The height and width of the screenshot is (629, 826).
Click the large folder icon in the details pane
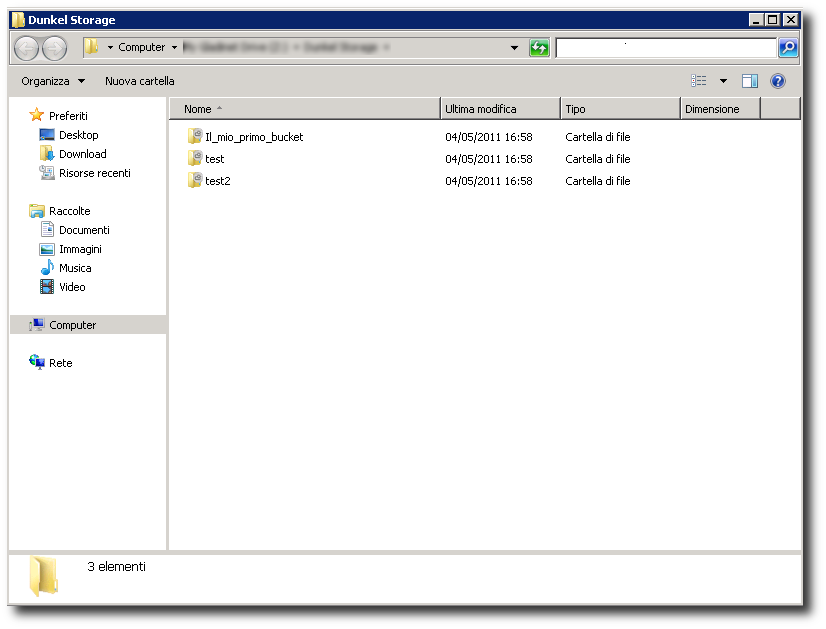43,576
